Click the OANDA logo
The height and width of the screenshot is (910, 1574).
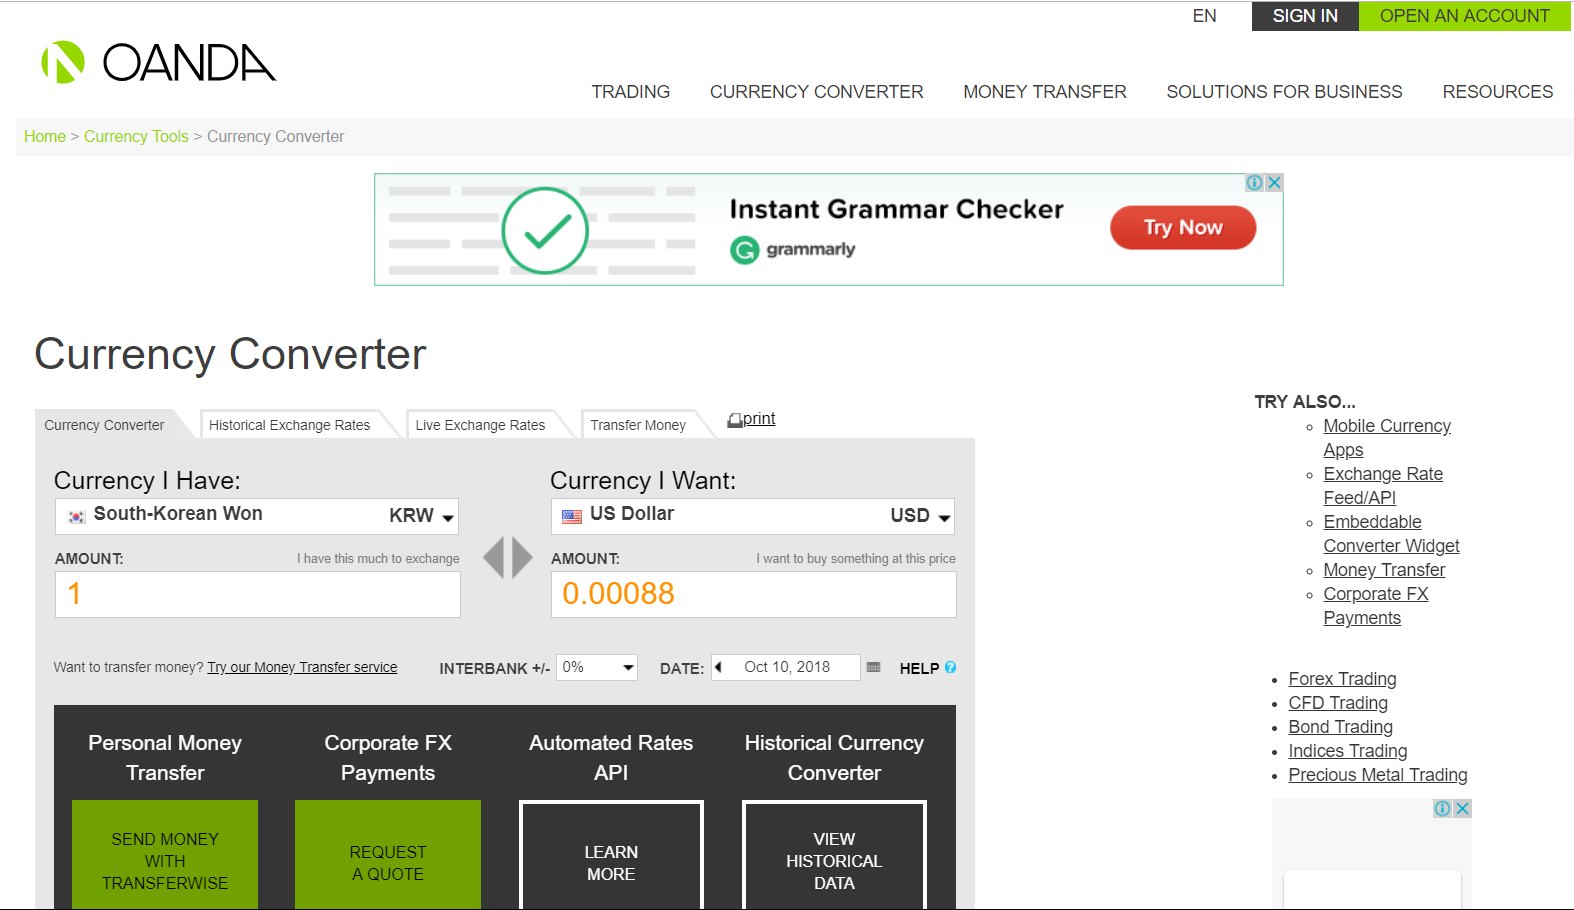[x=158, y=62]
